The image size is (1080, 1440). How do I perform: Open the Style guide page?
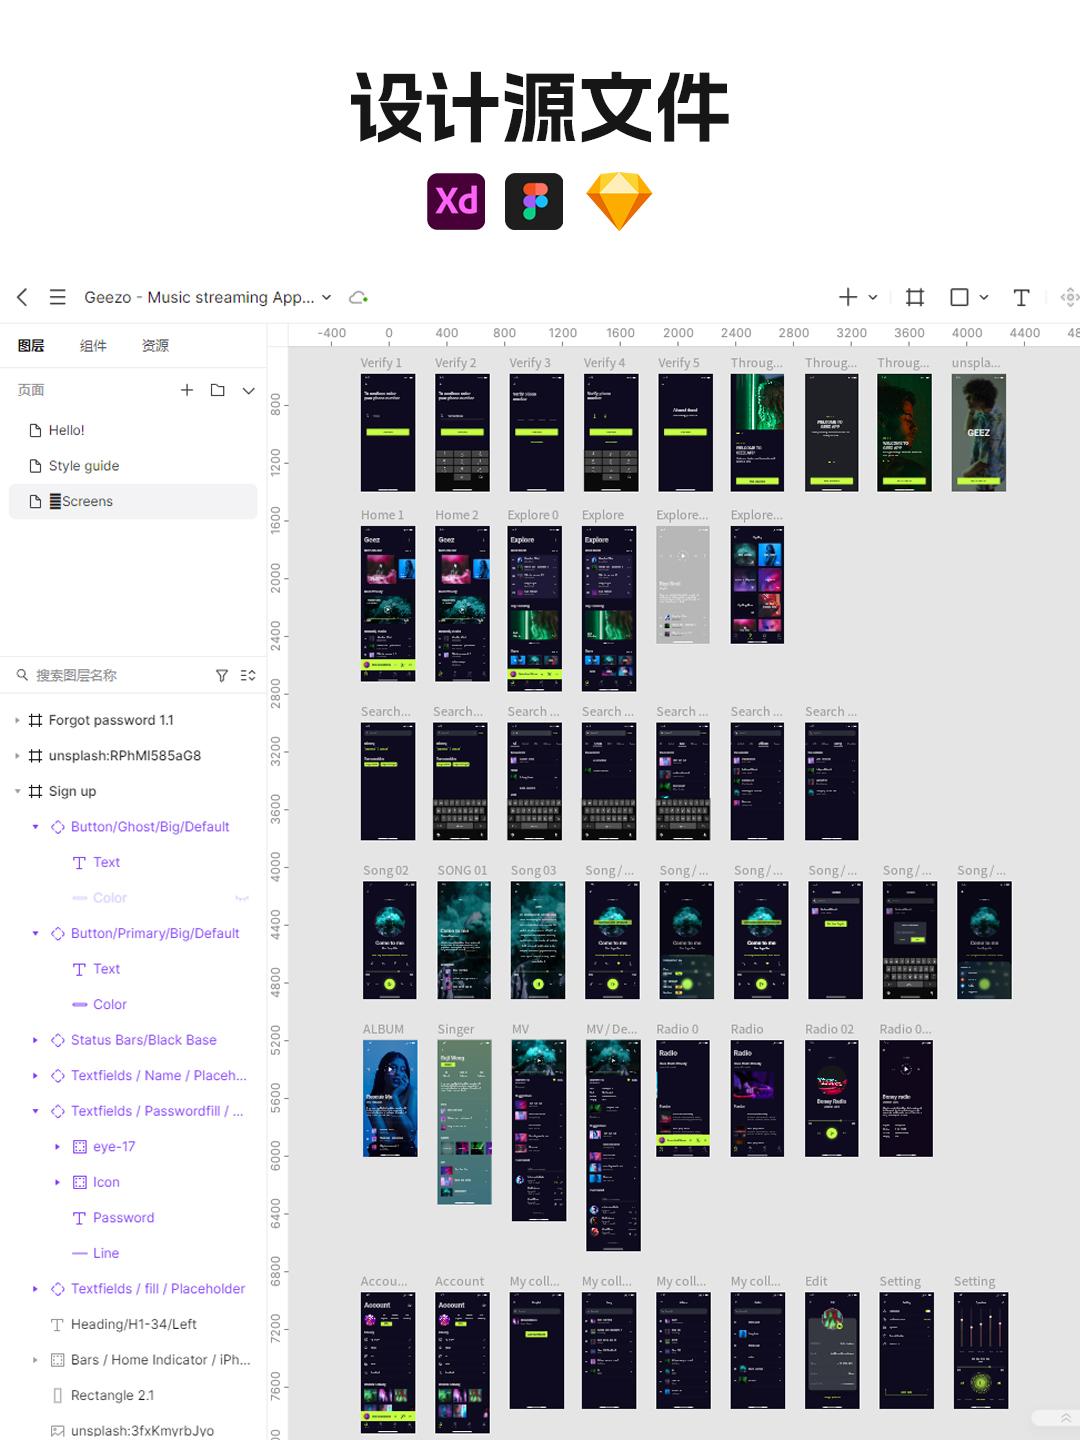84,466
